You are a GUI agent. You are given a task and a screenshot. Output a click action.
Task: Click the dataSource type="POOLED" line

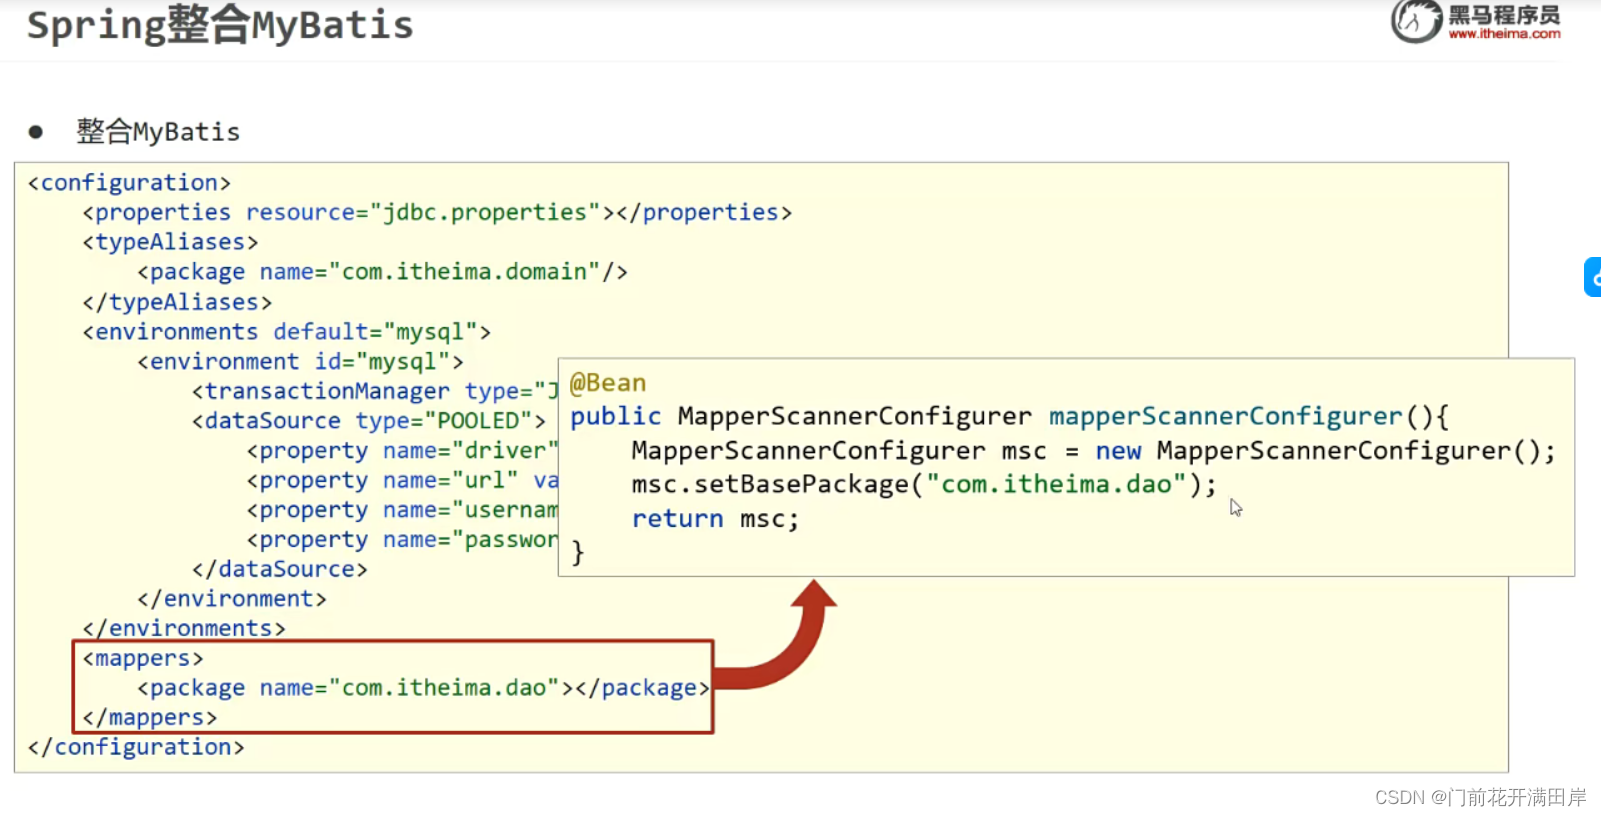point(369,421)
